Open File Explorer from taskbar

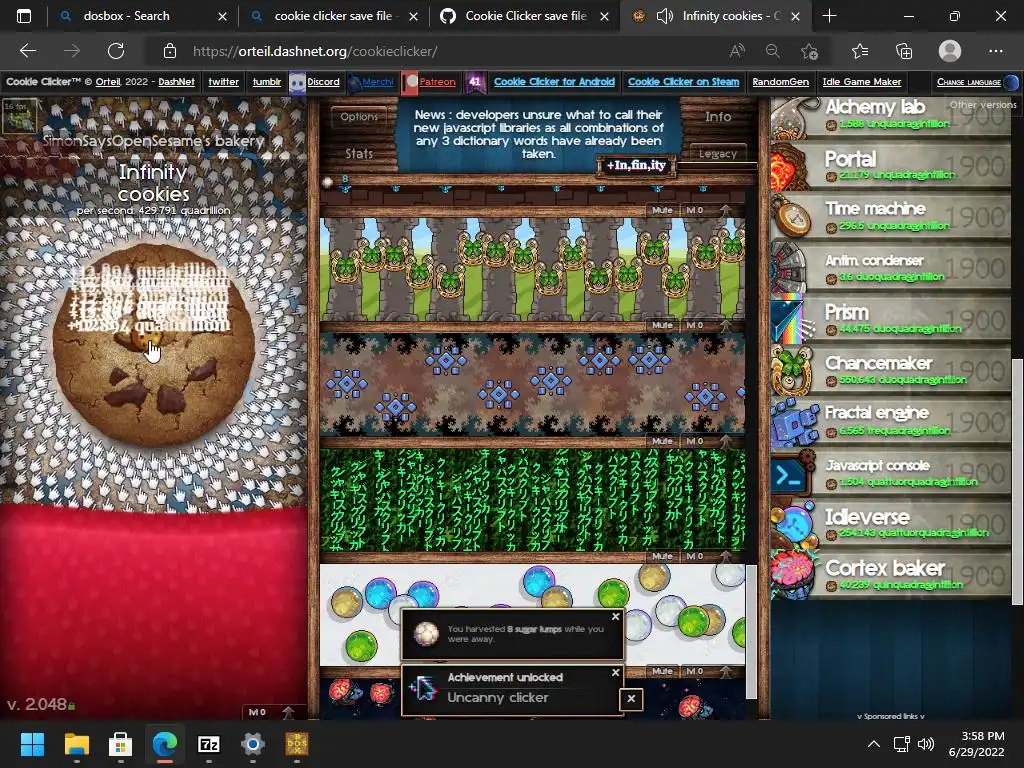76,744
